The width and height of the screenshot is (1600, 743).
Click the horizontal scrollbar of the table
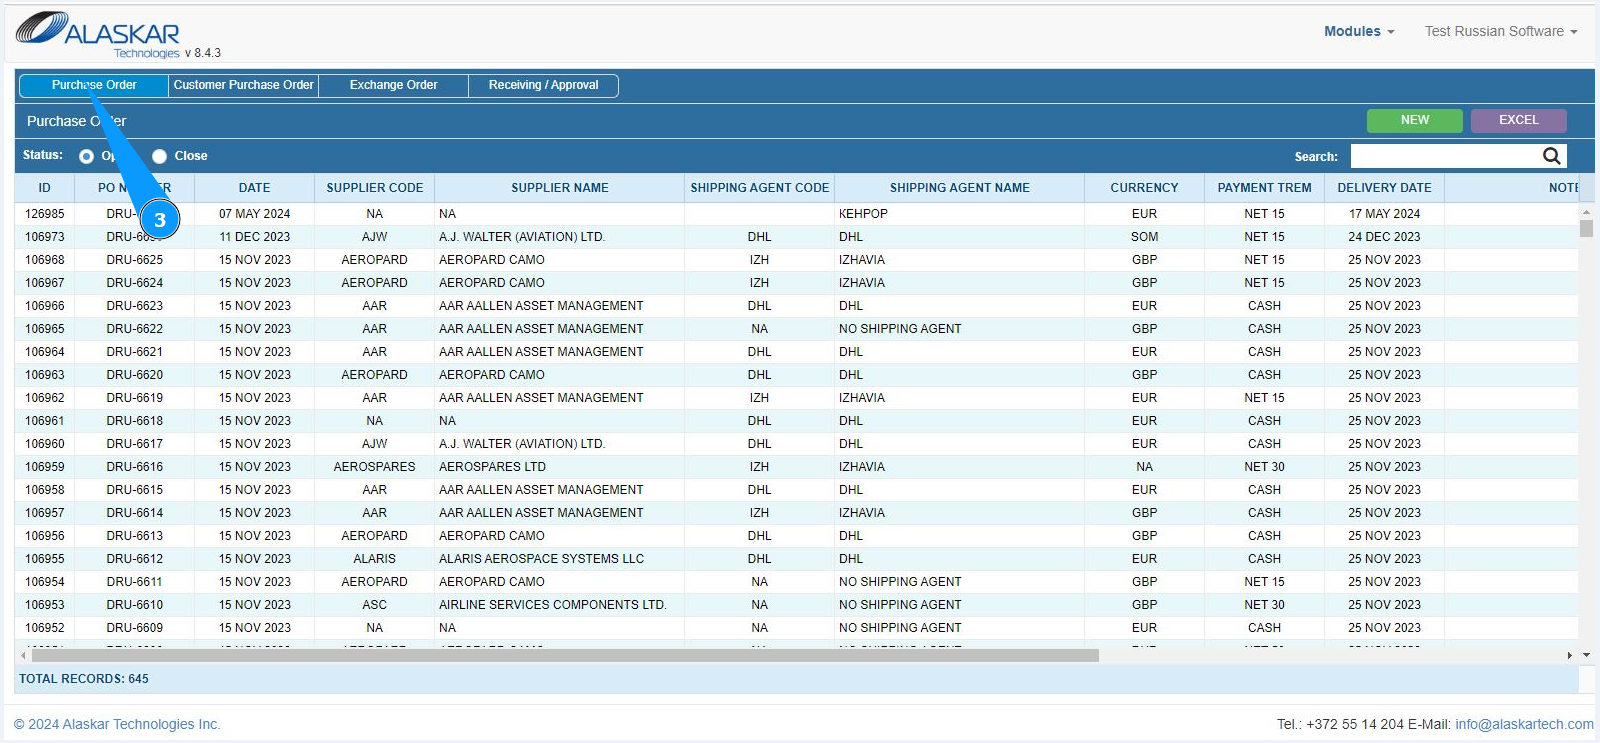pos(565,655)
